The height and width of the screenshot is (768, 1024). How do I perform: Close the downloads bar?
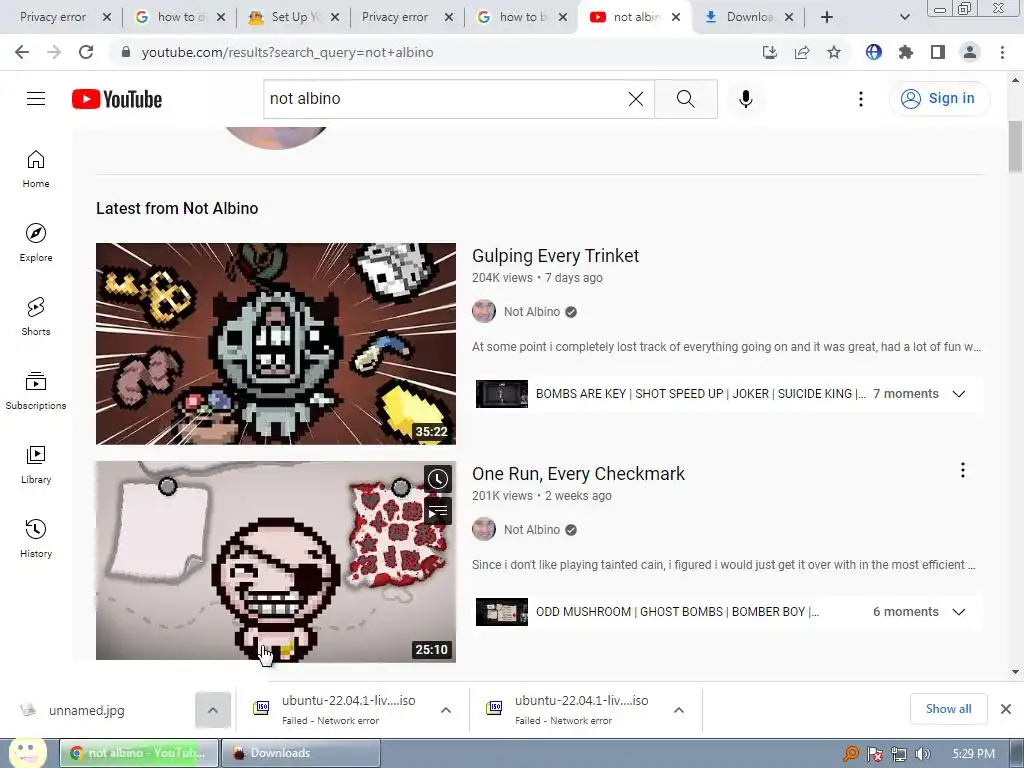(x=1006, y=709)
